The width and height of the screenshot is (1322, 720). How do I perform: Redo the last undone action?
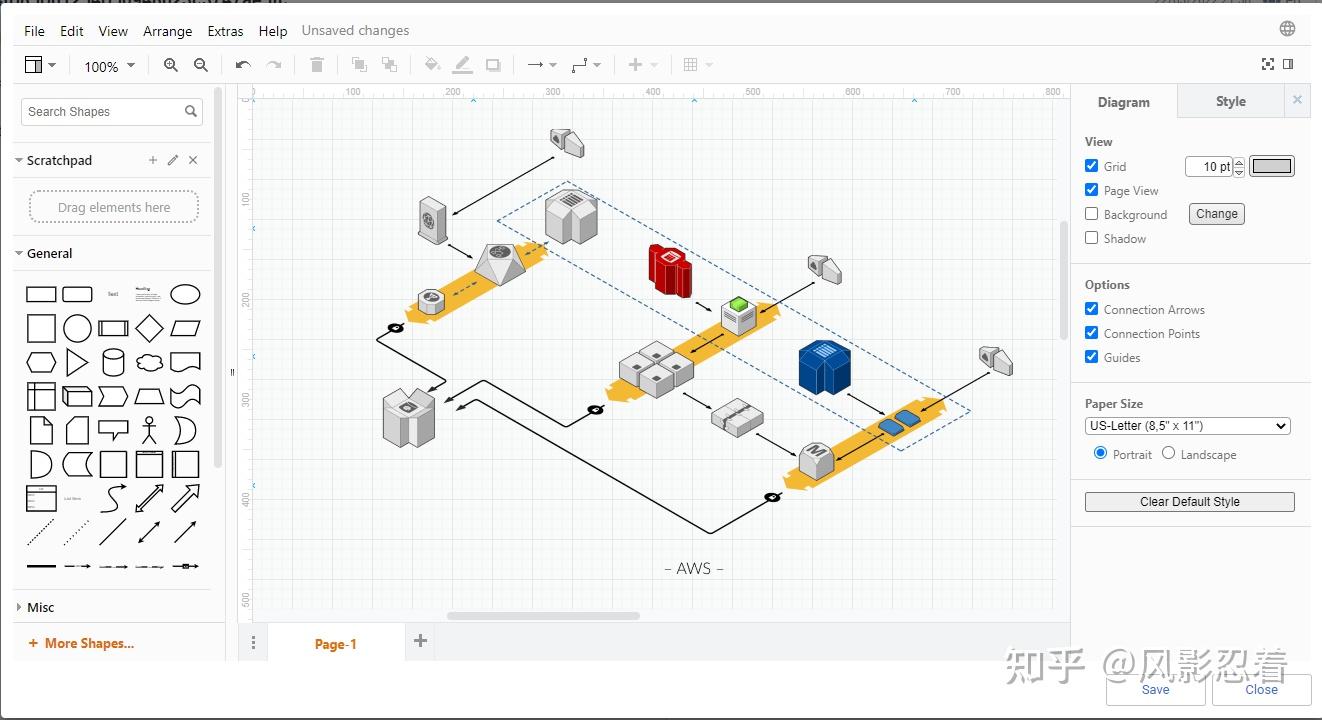(x=273, y=65)
